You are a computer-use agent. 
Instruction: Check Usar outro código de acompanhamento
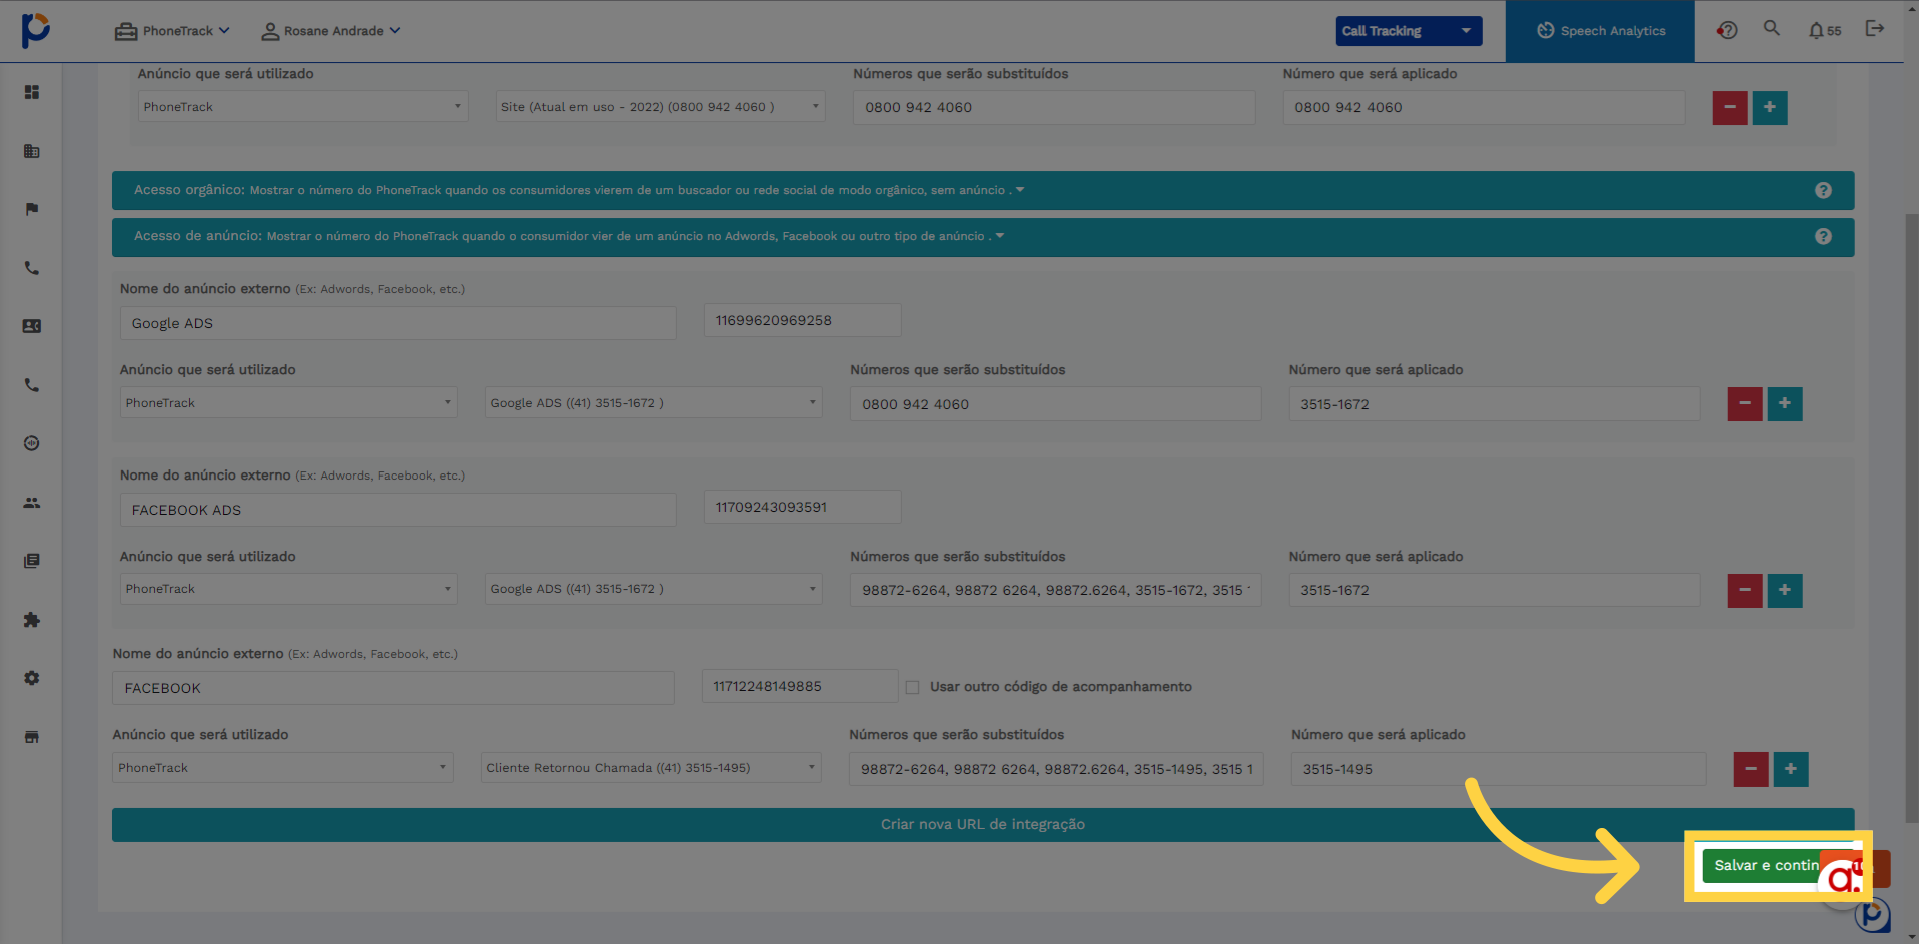point(912,687)
